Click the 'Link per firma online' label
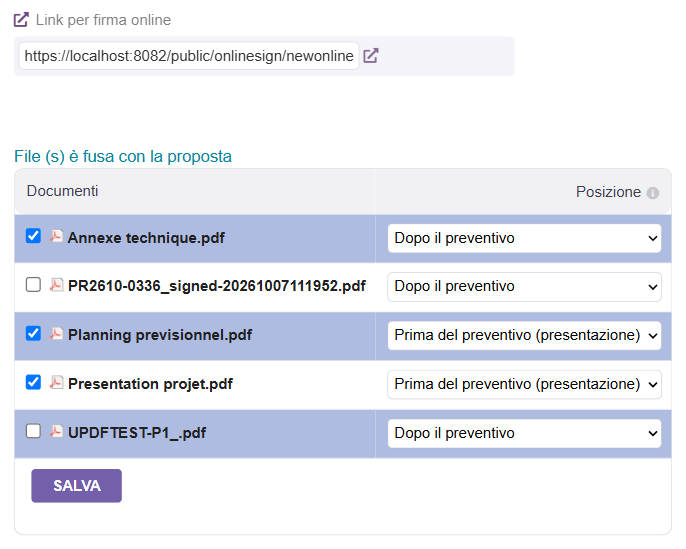 coord(103,20)
